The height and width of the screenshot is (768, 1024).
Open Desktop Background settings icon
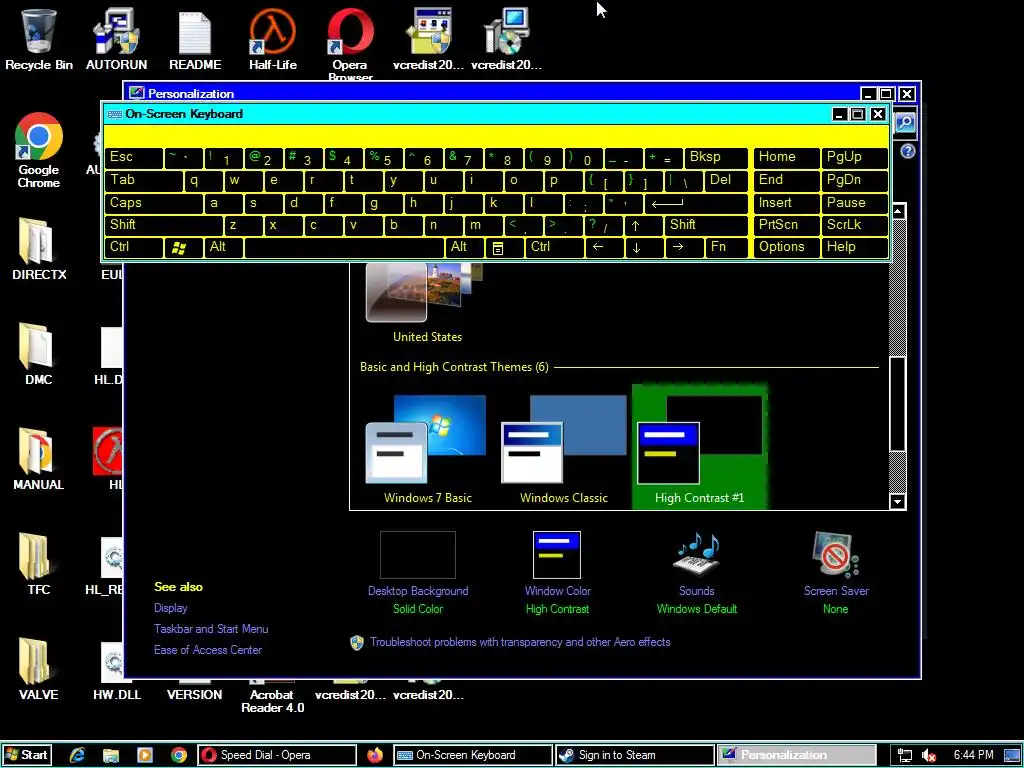click(417, 555)
